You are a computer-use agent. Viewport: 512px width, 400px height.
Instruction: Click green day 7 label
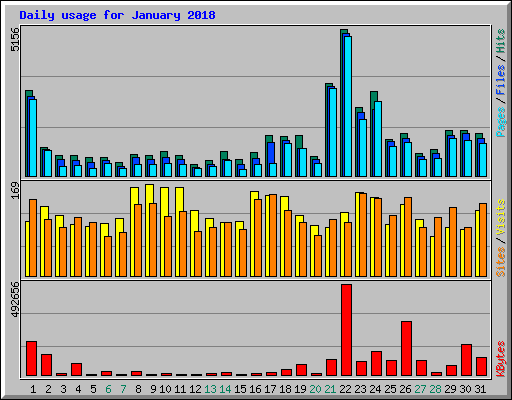pos(123,389)
